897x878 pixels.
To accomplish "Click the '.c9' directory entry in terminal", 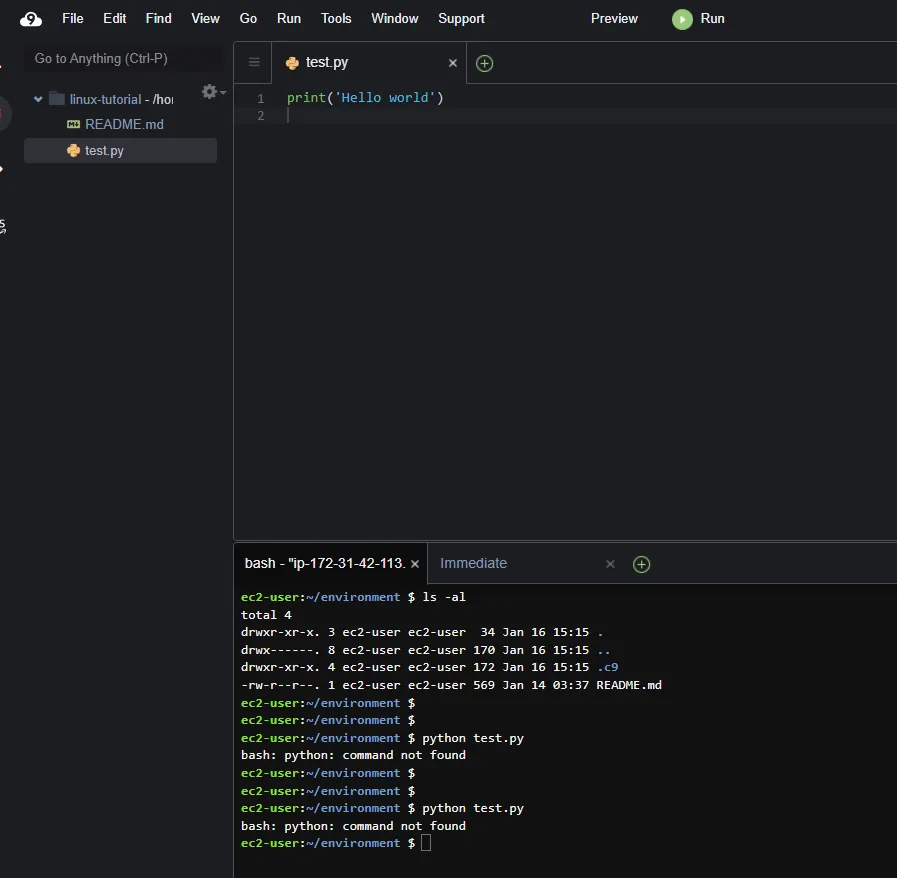I will point(608,668).
